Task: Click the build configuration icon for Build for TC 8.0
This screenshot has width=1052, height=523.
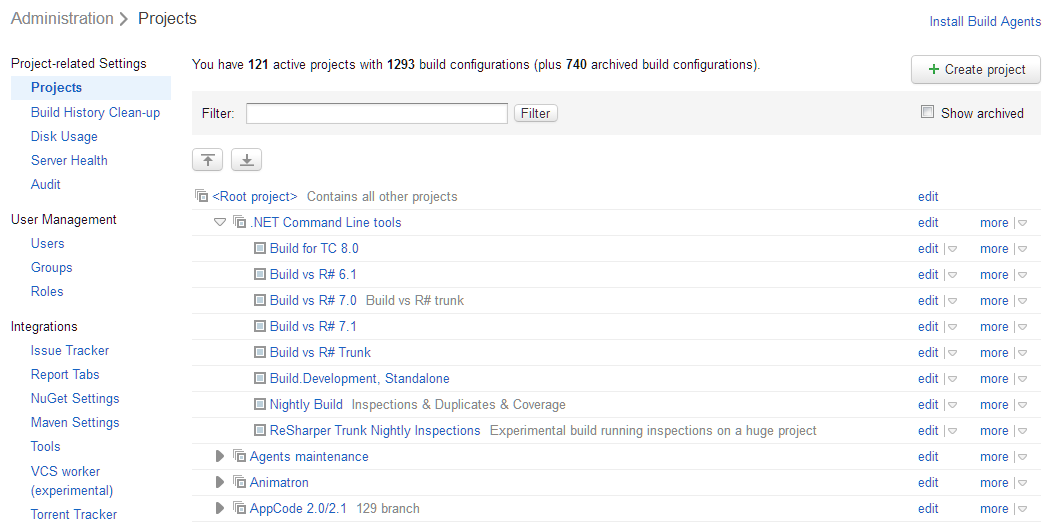Action: coord(260,248)
